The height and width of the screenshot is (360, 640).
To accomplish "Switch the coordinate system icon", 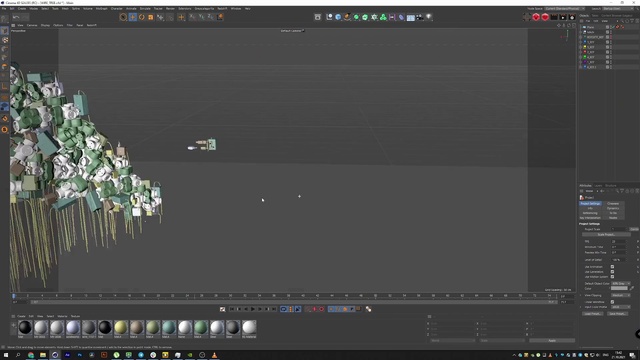I will [x=220, y=17].
